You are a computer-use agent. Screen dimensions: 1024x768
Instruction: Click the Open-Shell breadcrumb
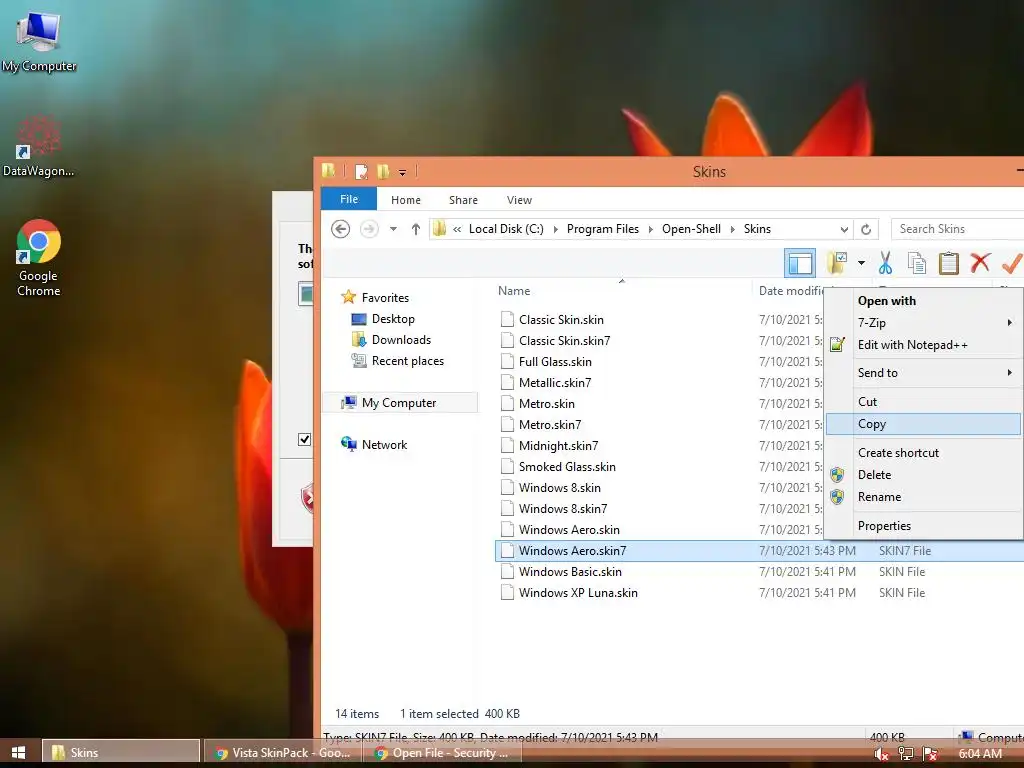coord(691,229)
